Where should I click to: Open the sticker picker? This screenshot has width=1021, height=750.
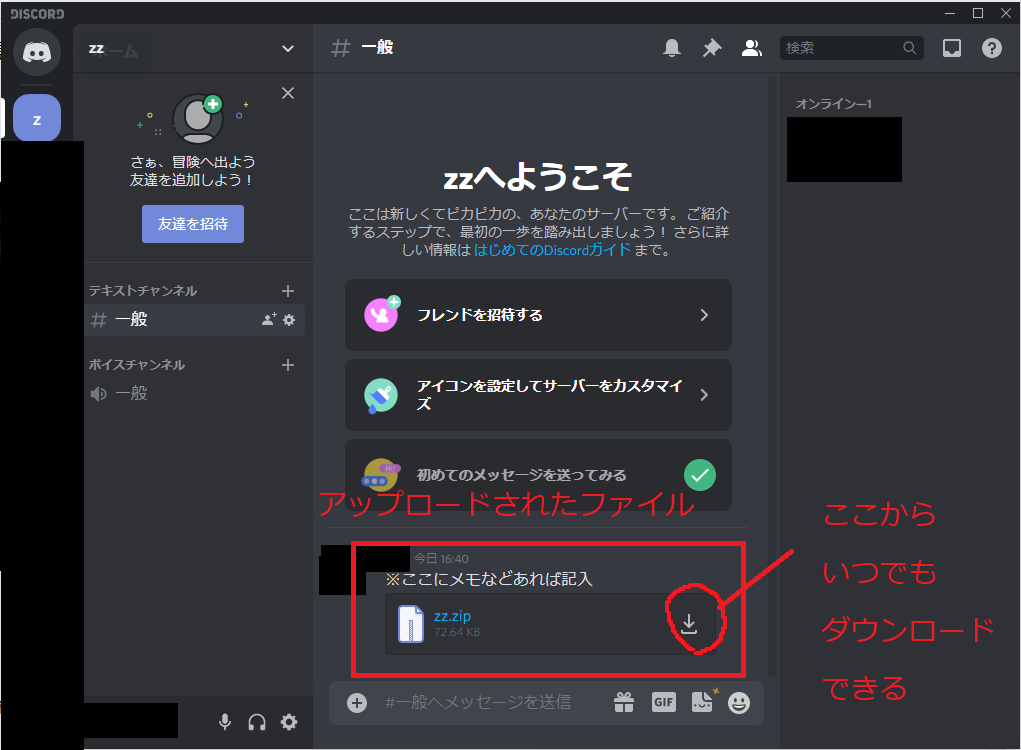point(702,702)
